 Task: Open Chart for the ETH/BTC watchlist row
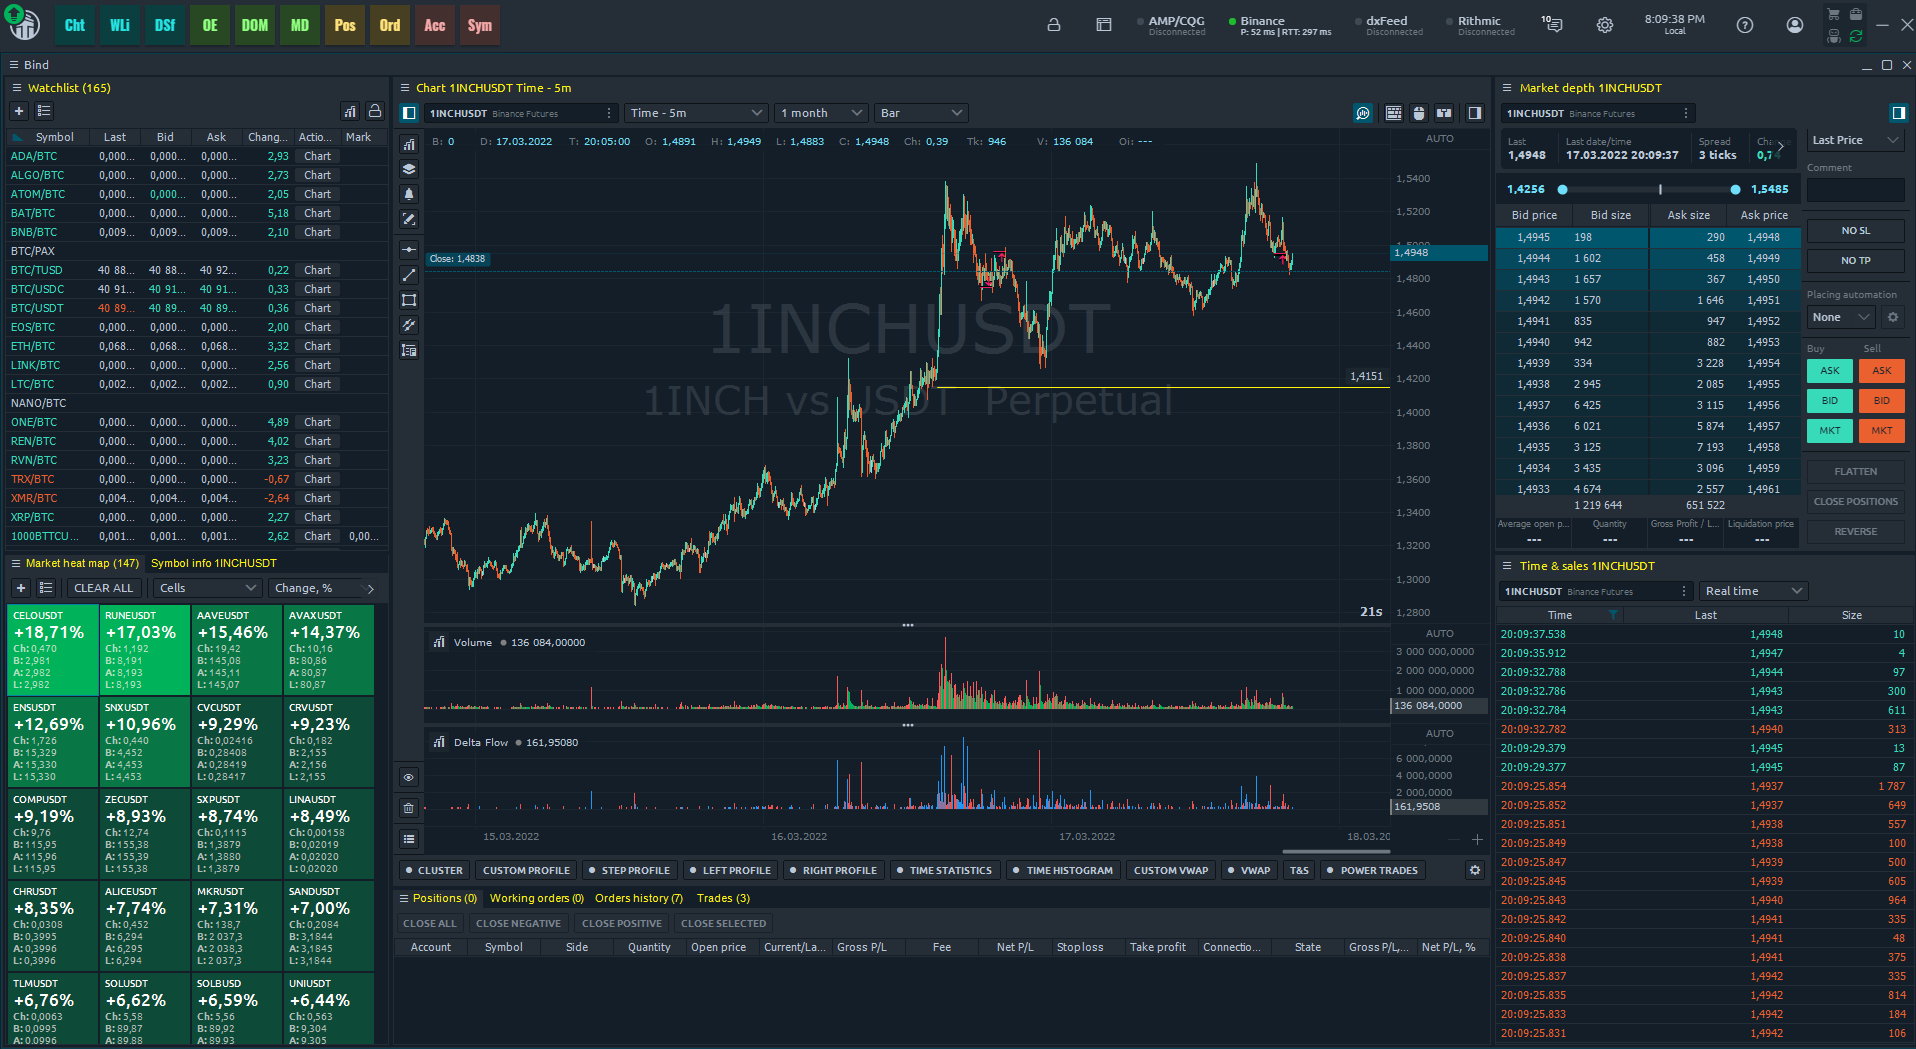point(318,346)
